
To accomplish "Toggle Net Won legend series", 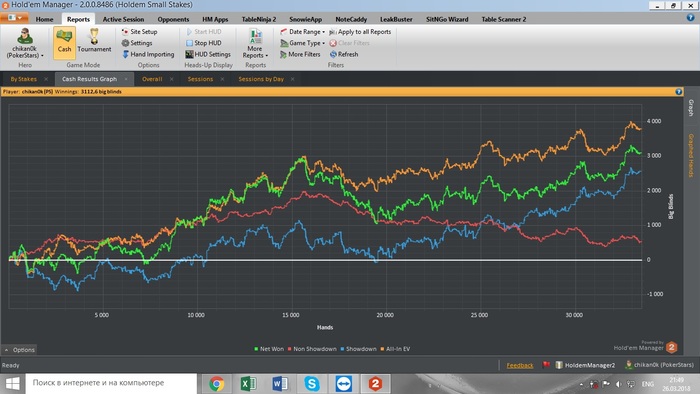I will tap(269, 349).
